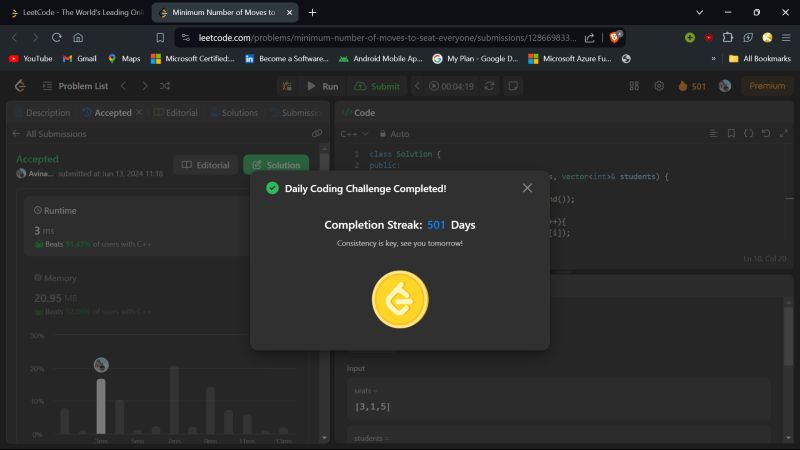Open the notes icon in toolbar
Screen dimensions: 800x450
pyautogui.click(x=513, y=86)
